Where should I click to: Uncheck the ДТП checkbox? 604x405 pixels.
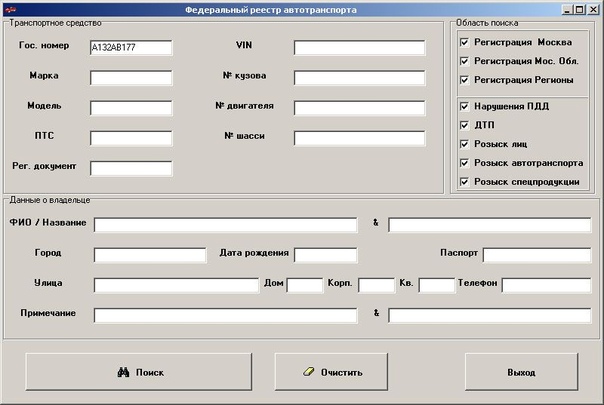point(464,125)
